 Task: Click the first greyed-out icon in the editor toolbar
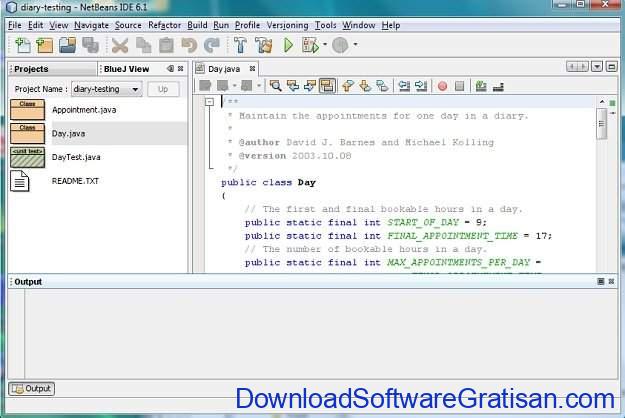(x=205, y=86)
